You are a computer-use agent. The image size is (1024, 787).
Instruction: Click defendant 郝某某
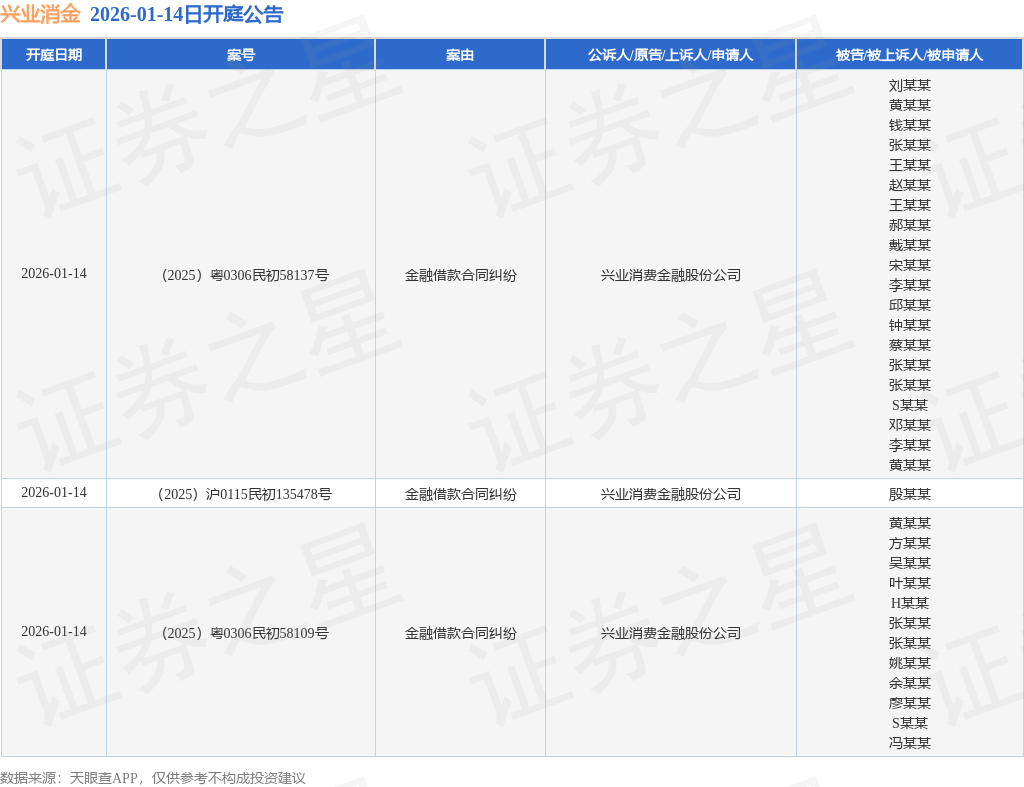[x=910, y=225]
